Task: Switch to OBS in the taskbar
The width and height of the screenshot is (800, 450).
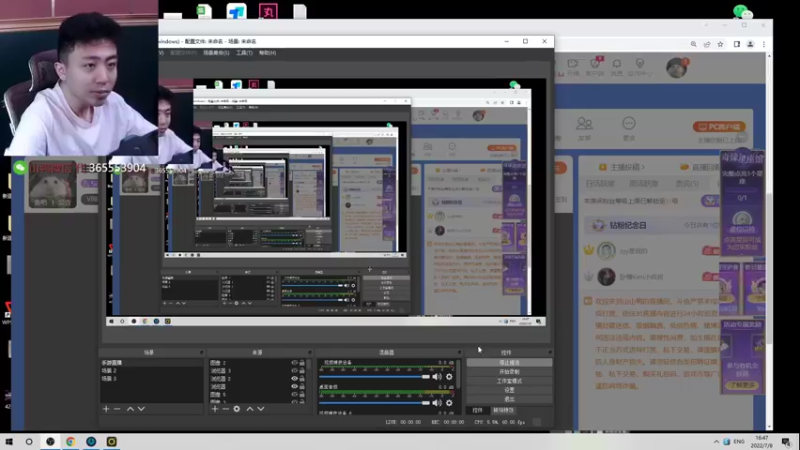Action: [x=50, y=441]
